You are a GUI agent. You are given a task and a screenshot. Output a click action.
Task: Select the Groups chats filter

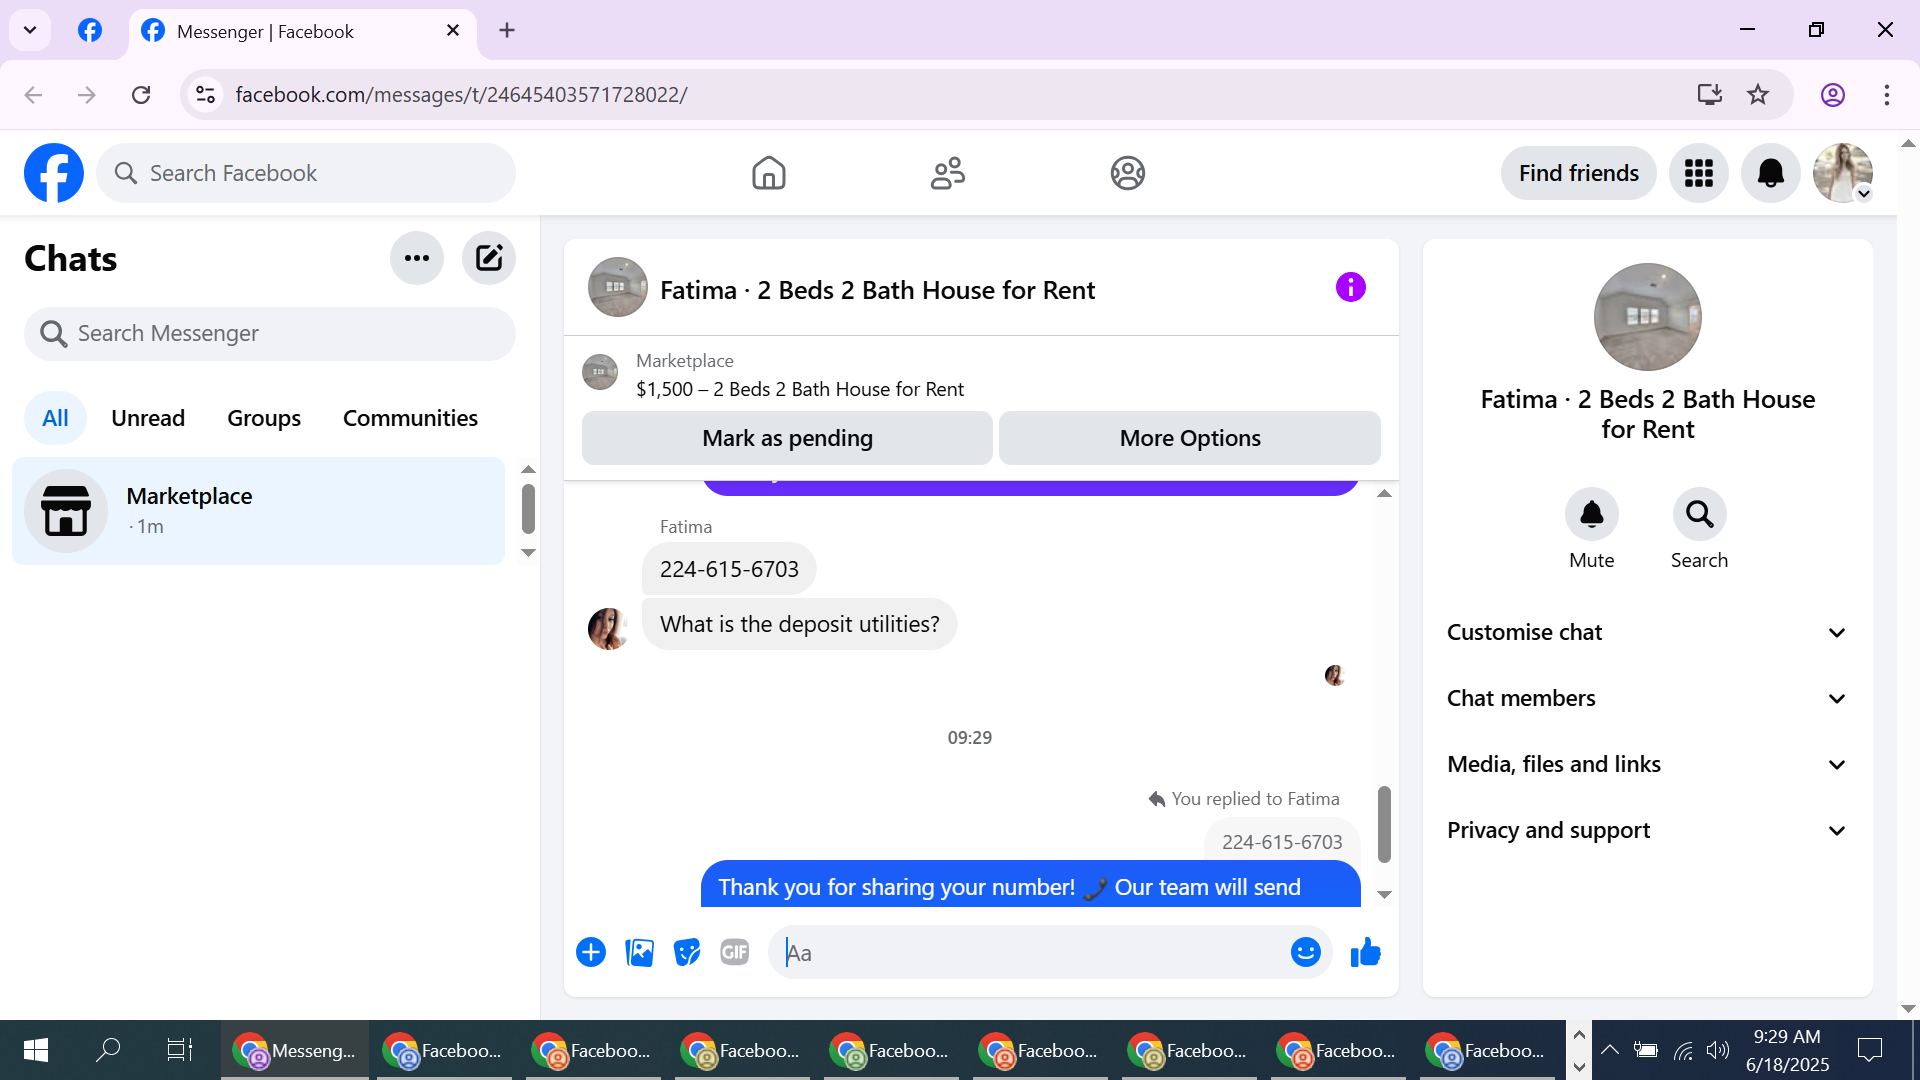[264, 418]
